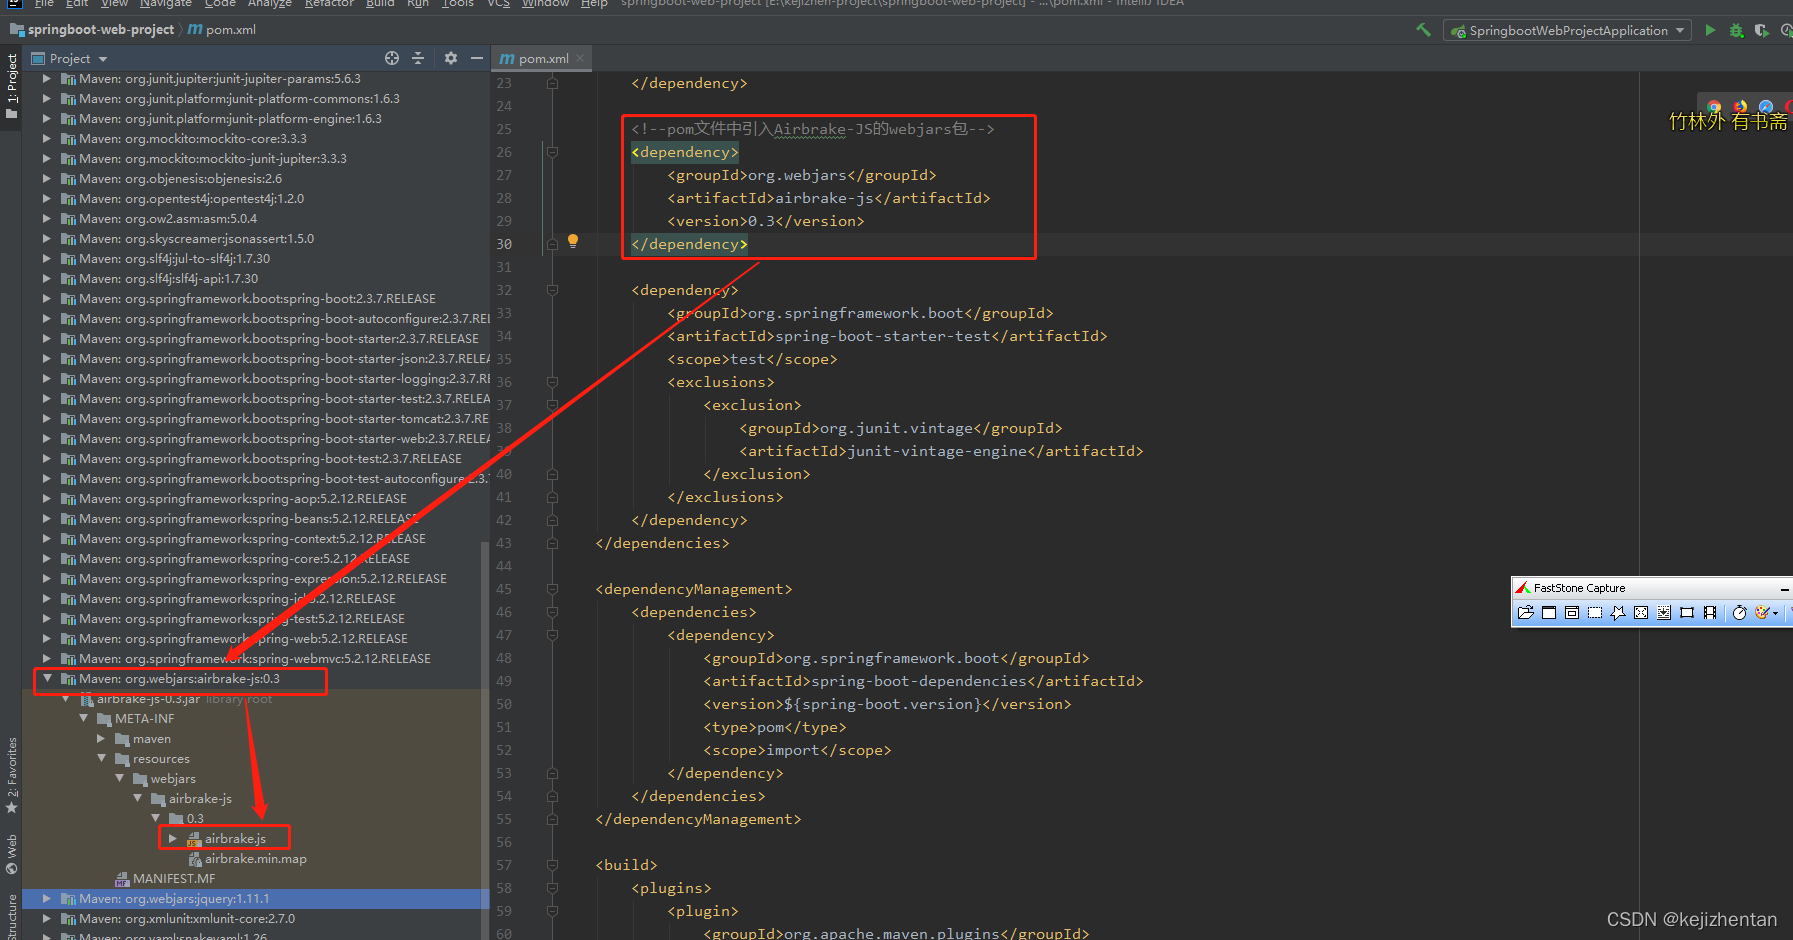Expand the airbrake.js file node
This screenshot has height=940, width=1793.
pos(173,838)
